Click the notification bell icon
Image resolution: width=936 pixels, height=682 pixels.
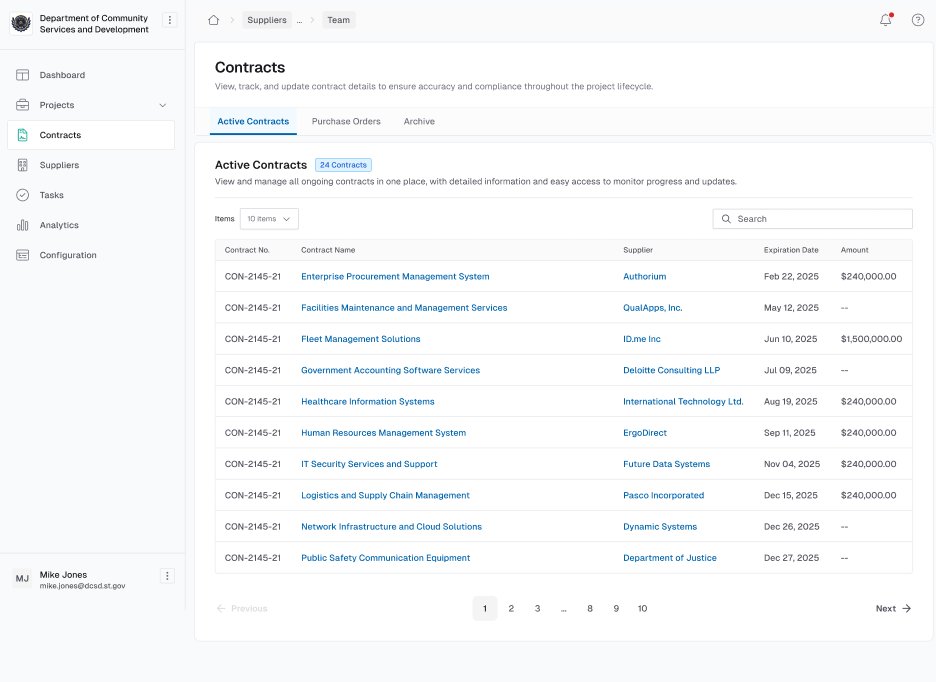click(x=885, y=20)
